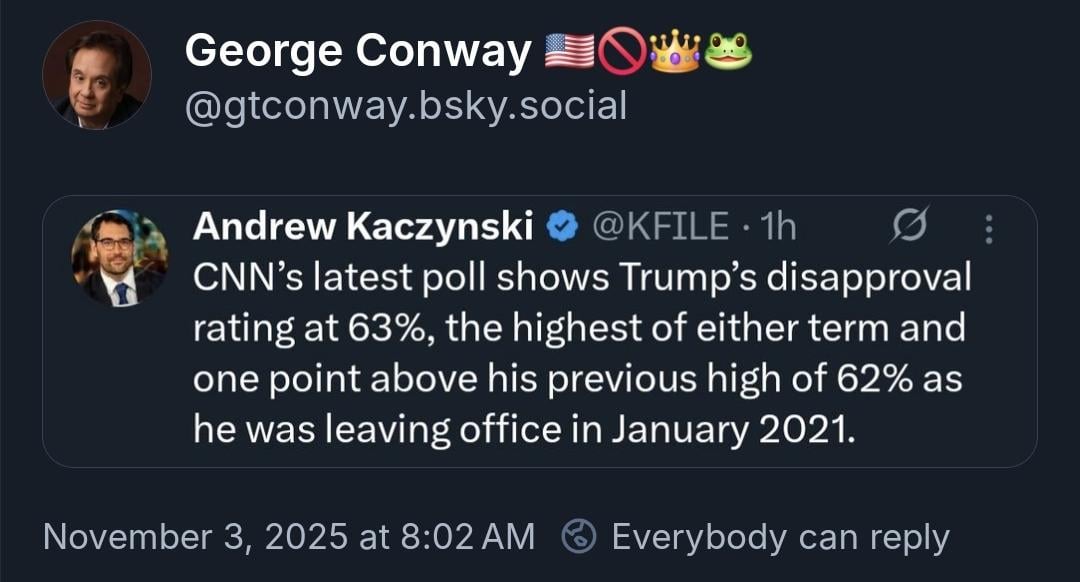1080x582 pixels.
Task: Click the frog face emoji
Action: click(x=727, y=52)
